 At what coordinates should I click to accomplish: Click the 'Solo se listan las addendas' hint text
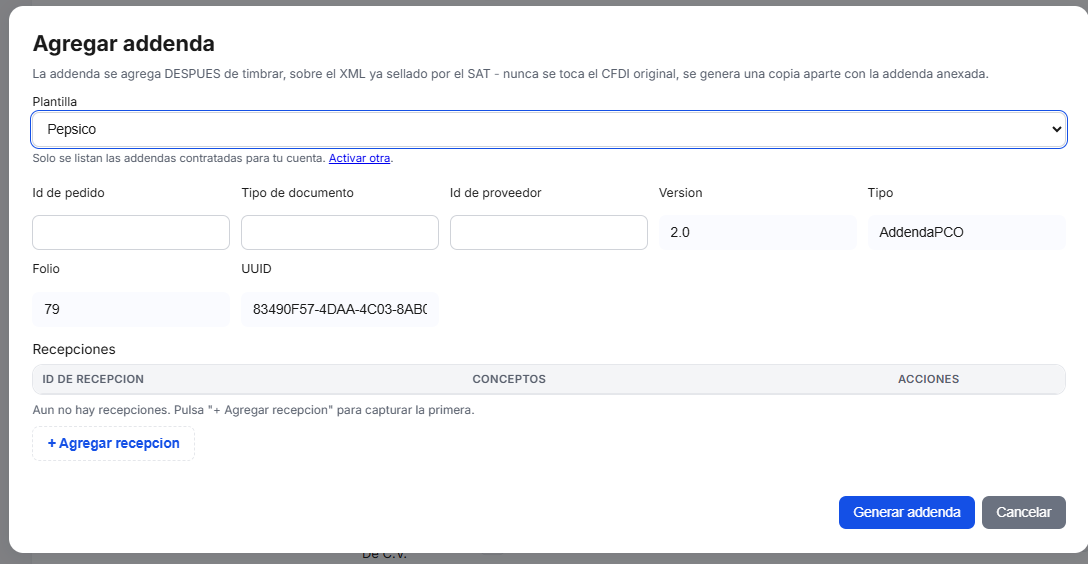(x=179, y=158)
